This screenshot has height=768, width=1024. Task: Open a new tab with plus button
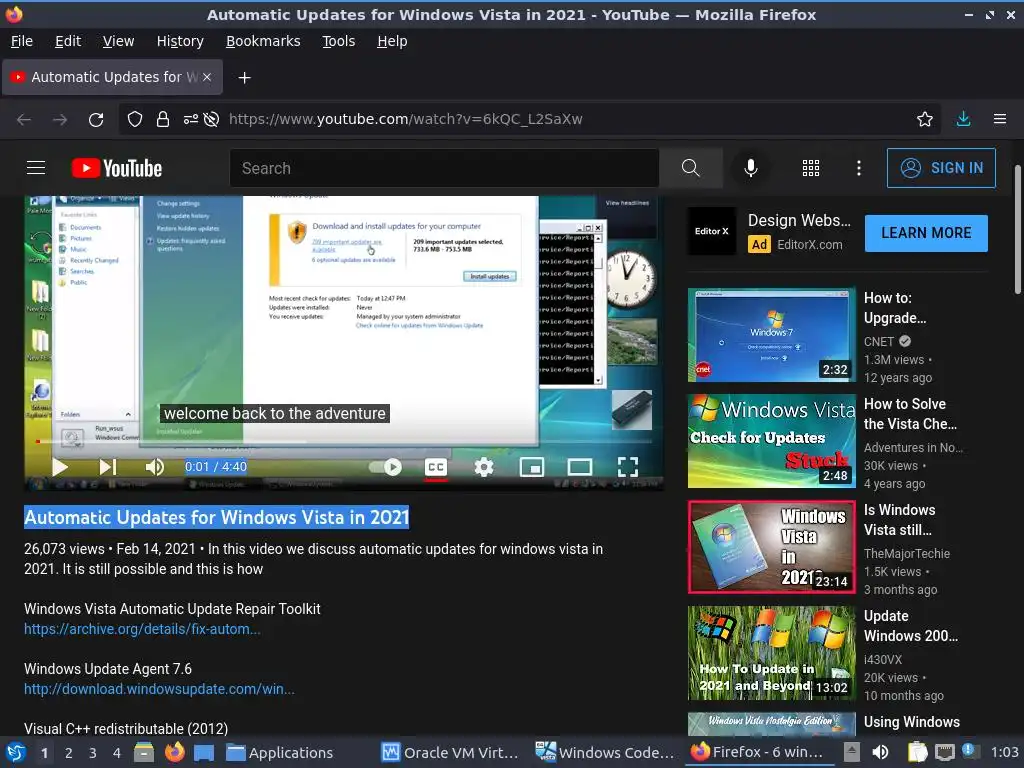coord(244,78)
